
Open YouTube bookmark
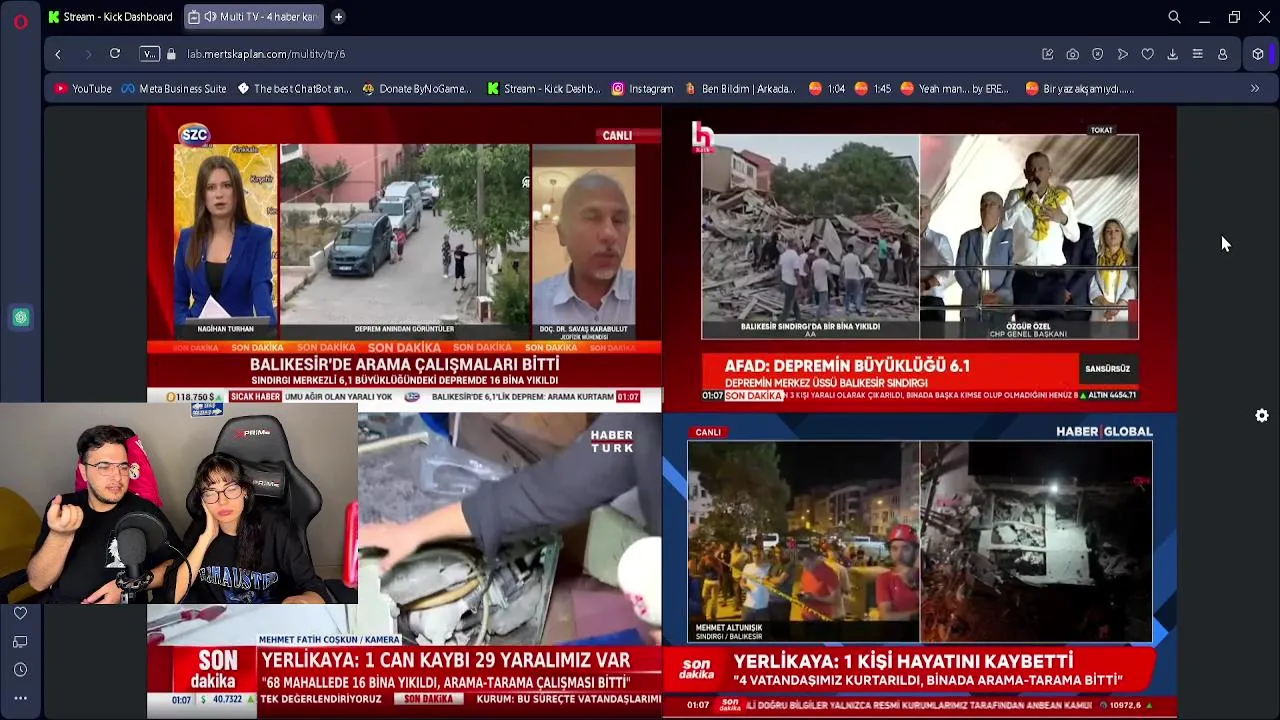click(x=83, y=89)
